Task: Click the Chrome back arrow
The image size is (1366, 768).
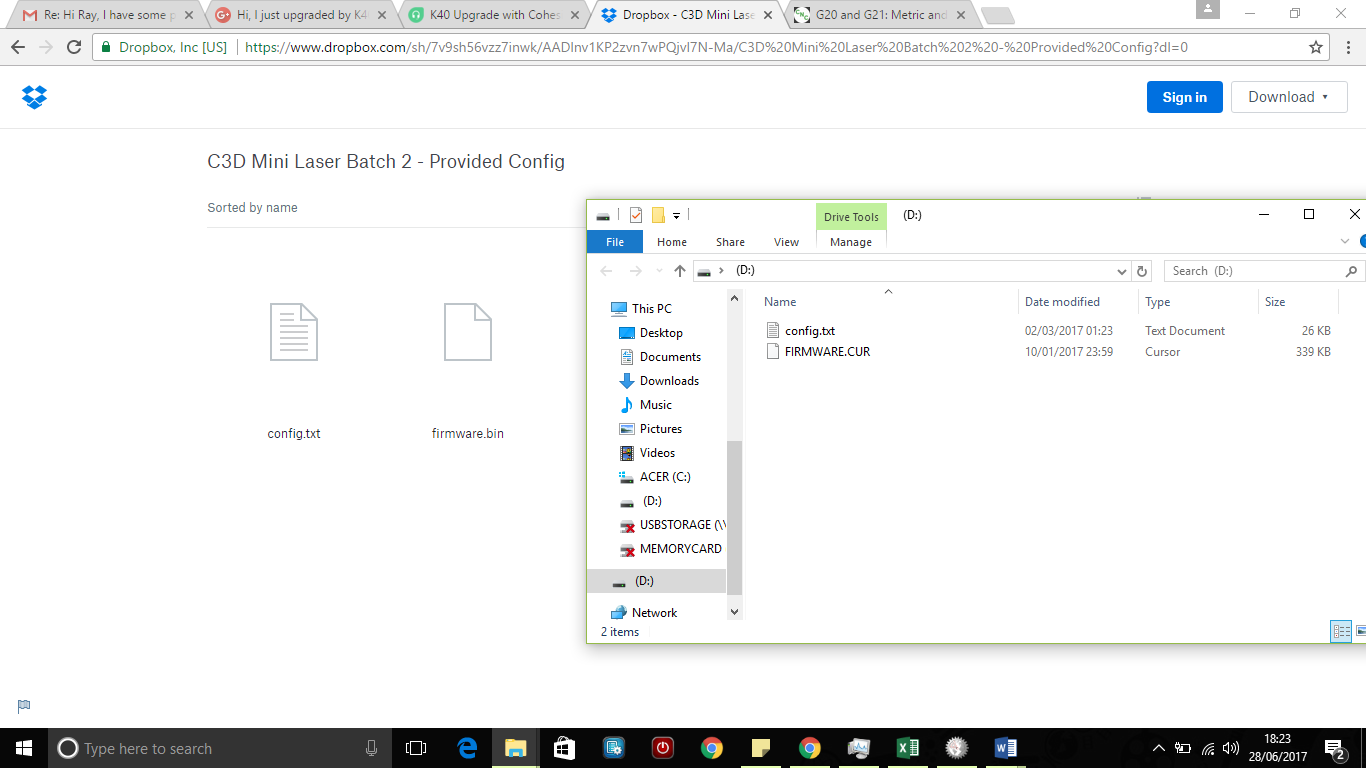Action: [x=18, y=47]
